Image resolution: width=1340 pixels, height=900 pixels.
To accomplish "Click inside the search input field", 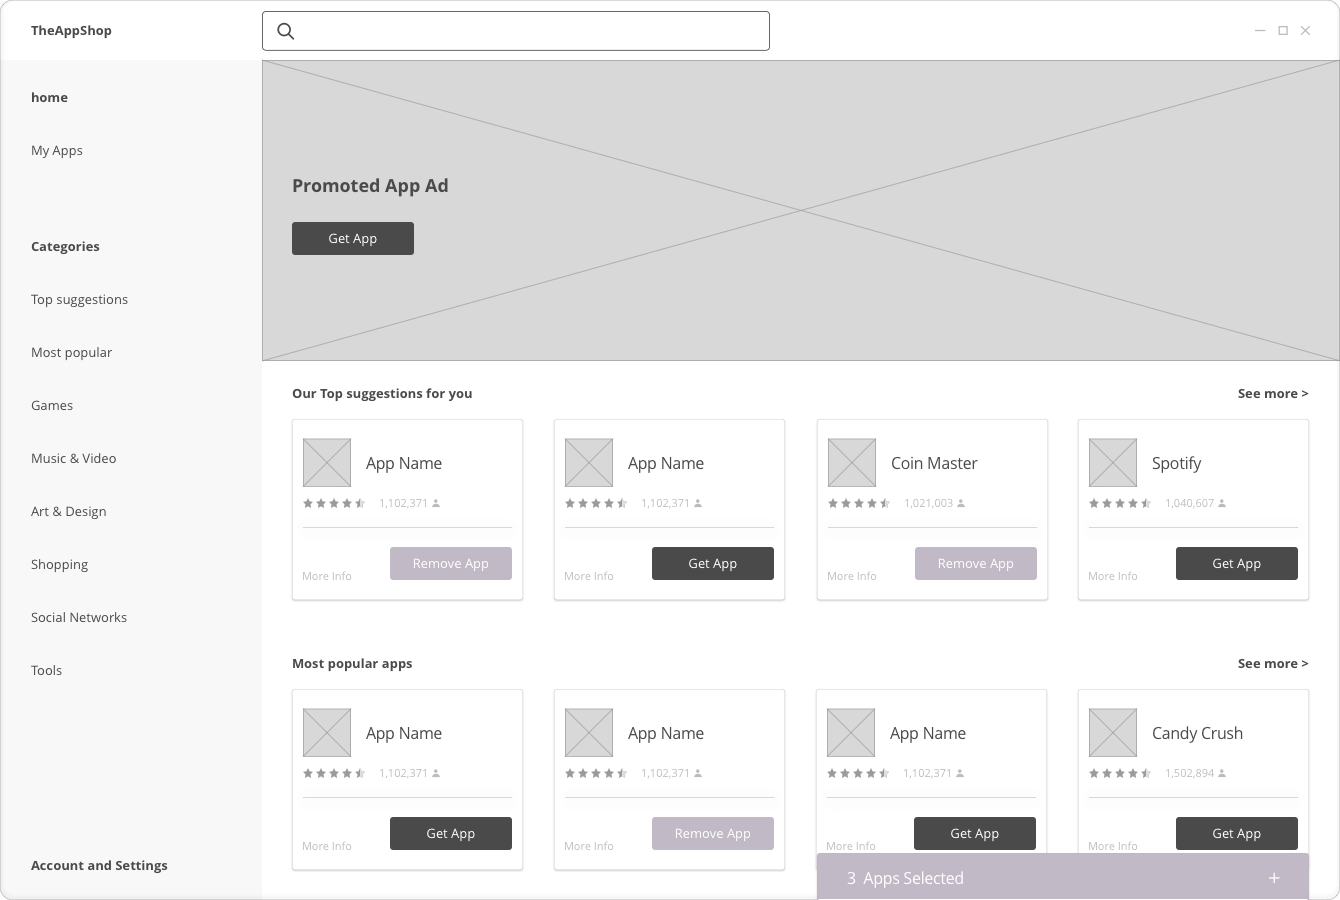I will (x=530, y=31).
